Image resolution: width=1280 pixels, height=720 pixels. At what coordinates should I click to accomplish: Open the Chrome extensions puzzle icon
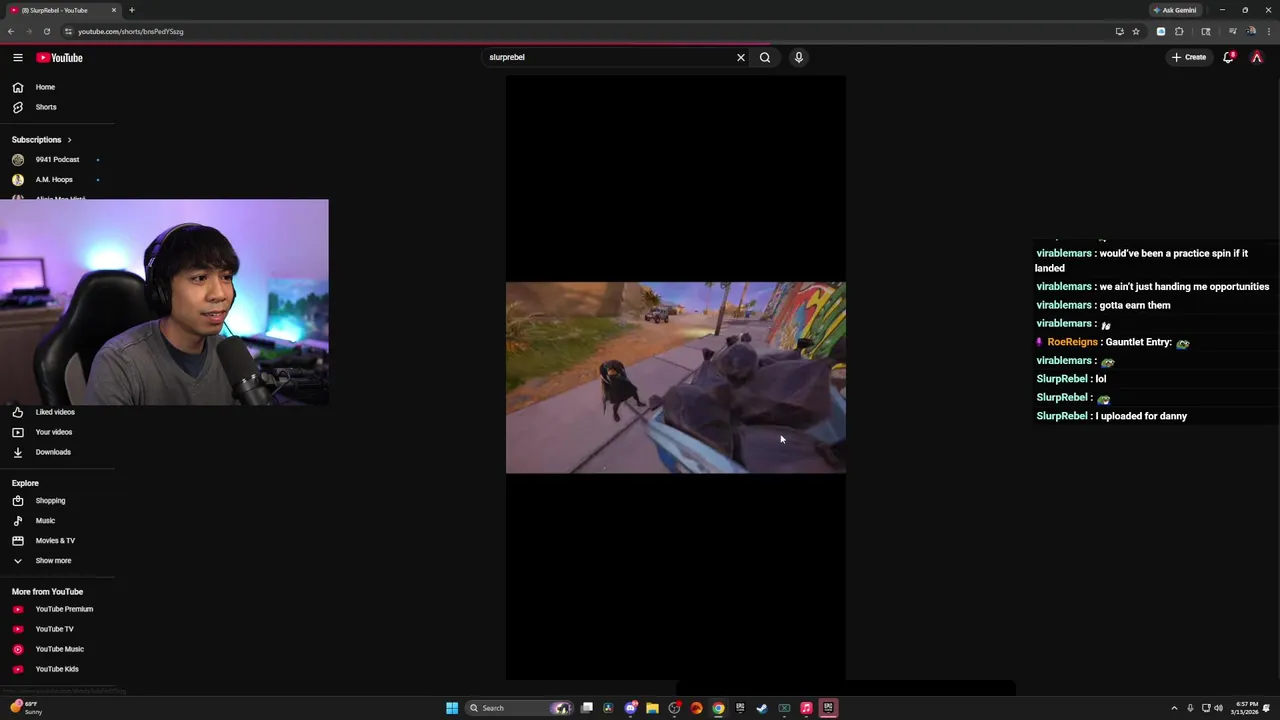click(x=1179, y=31)
